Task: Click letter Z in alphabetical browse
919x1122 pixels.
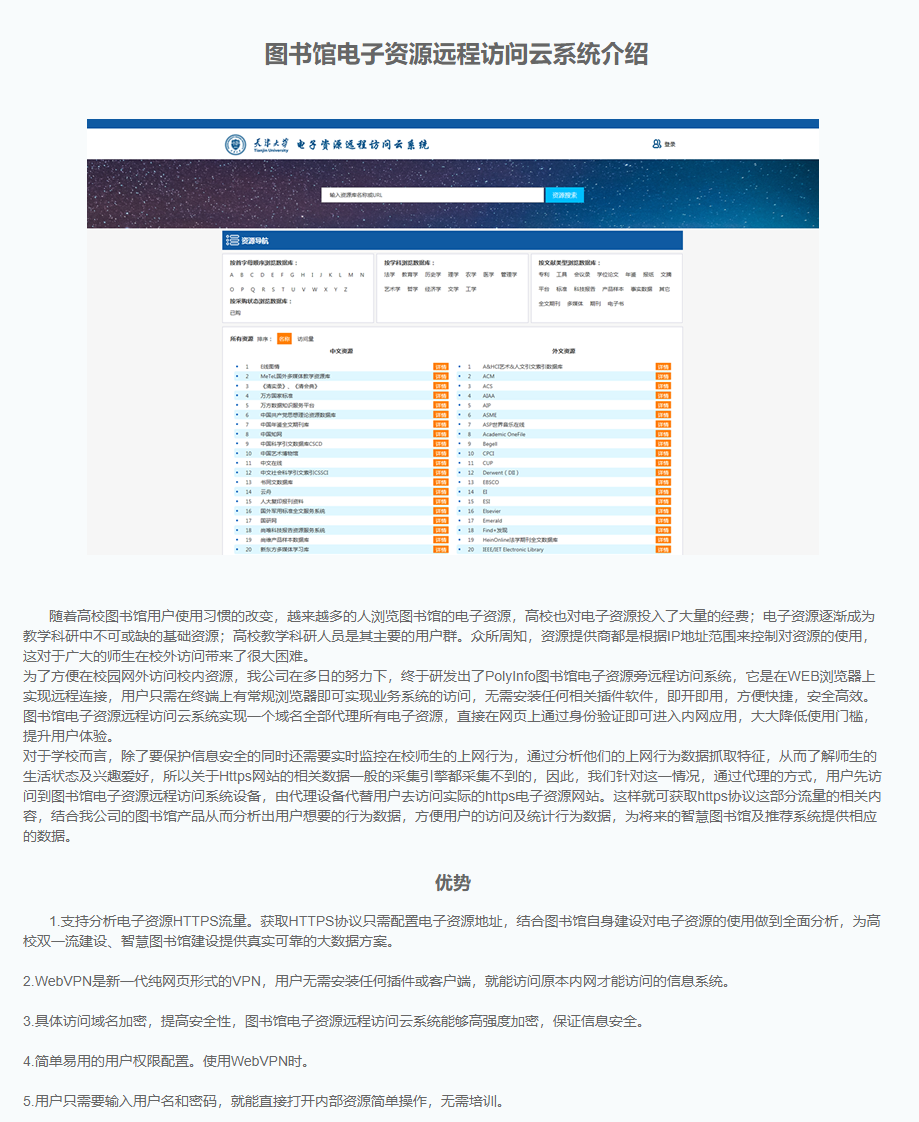Action: click(346, 290)
